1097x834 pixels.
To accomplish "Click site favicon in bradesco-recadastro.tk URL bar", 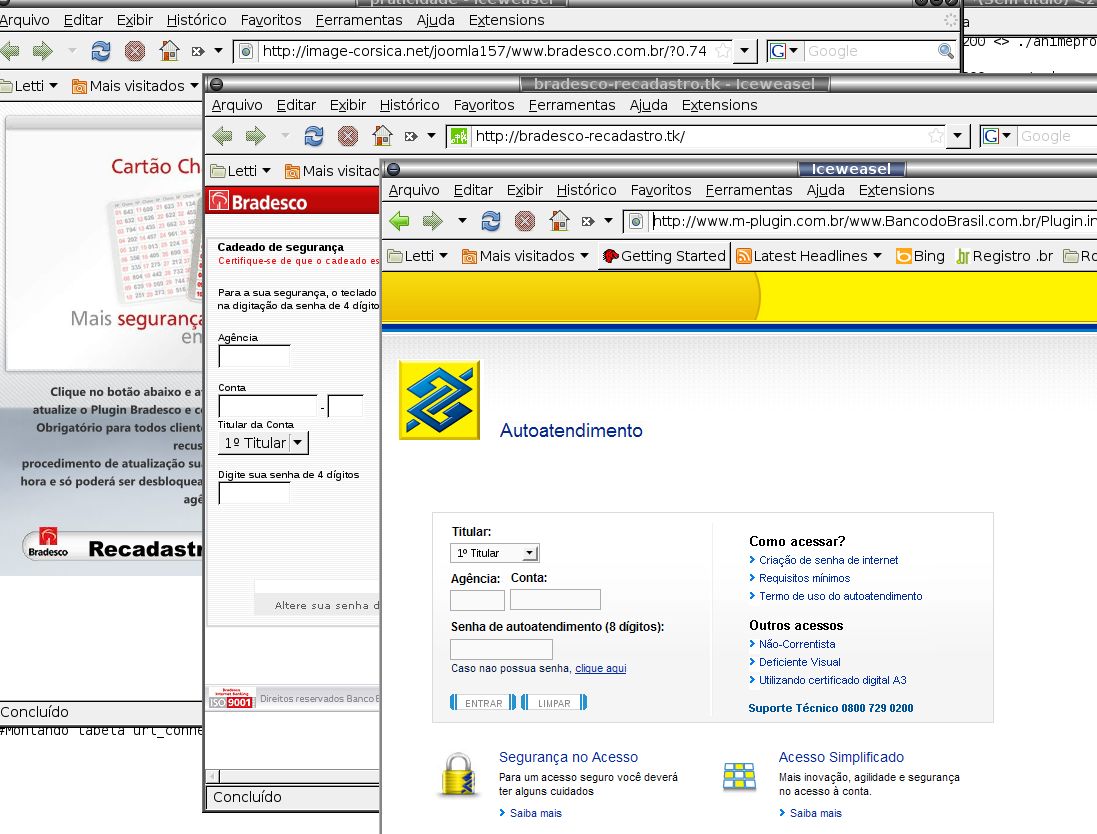I will (x=459, y=136).
